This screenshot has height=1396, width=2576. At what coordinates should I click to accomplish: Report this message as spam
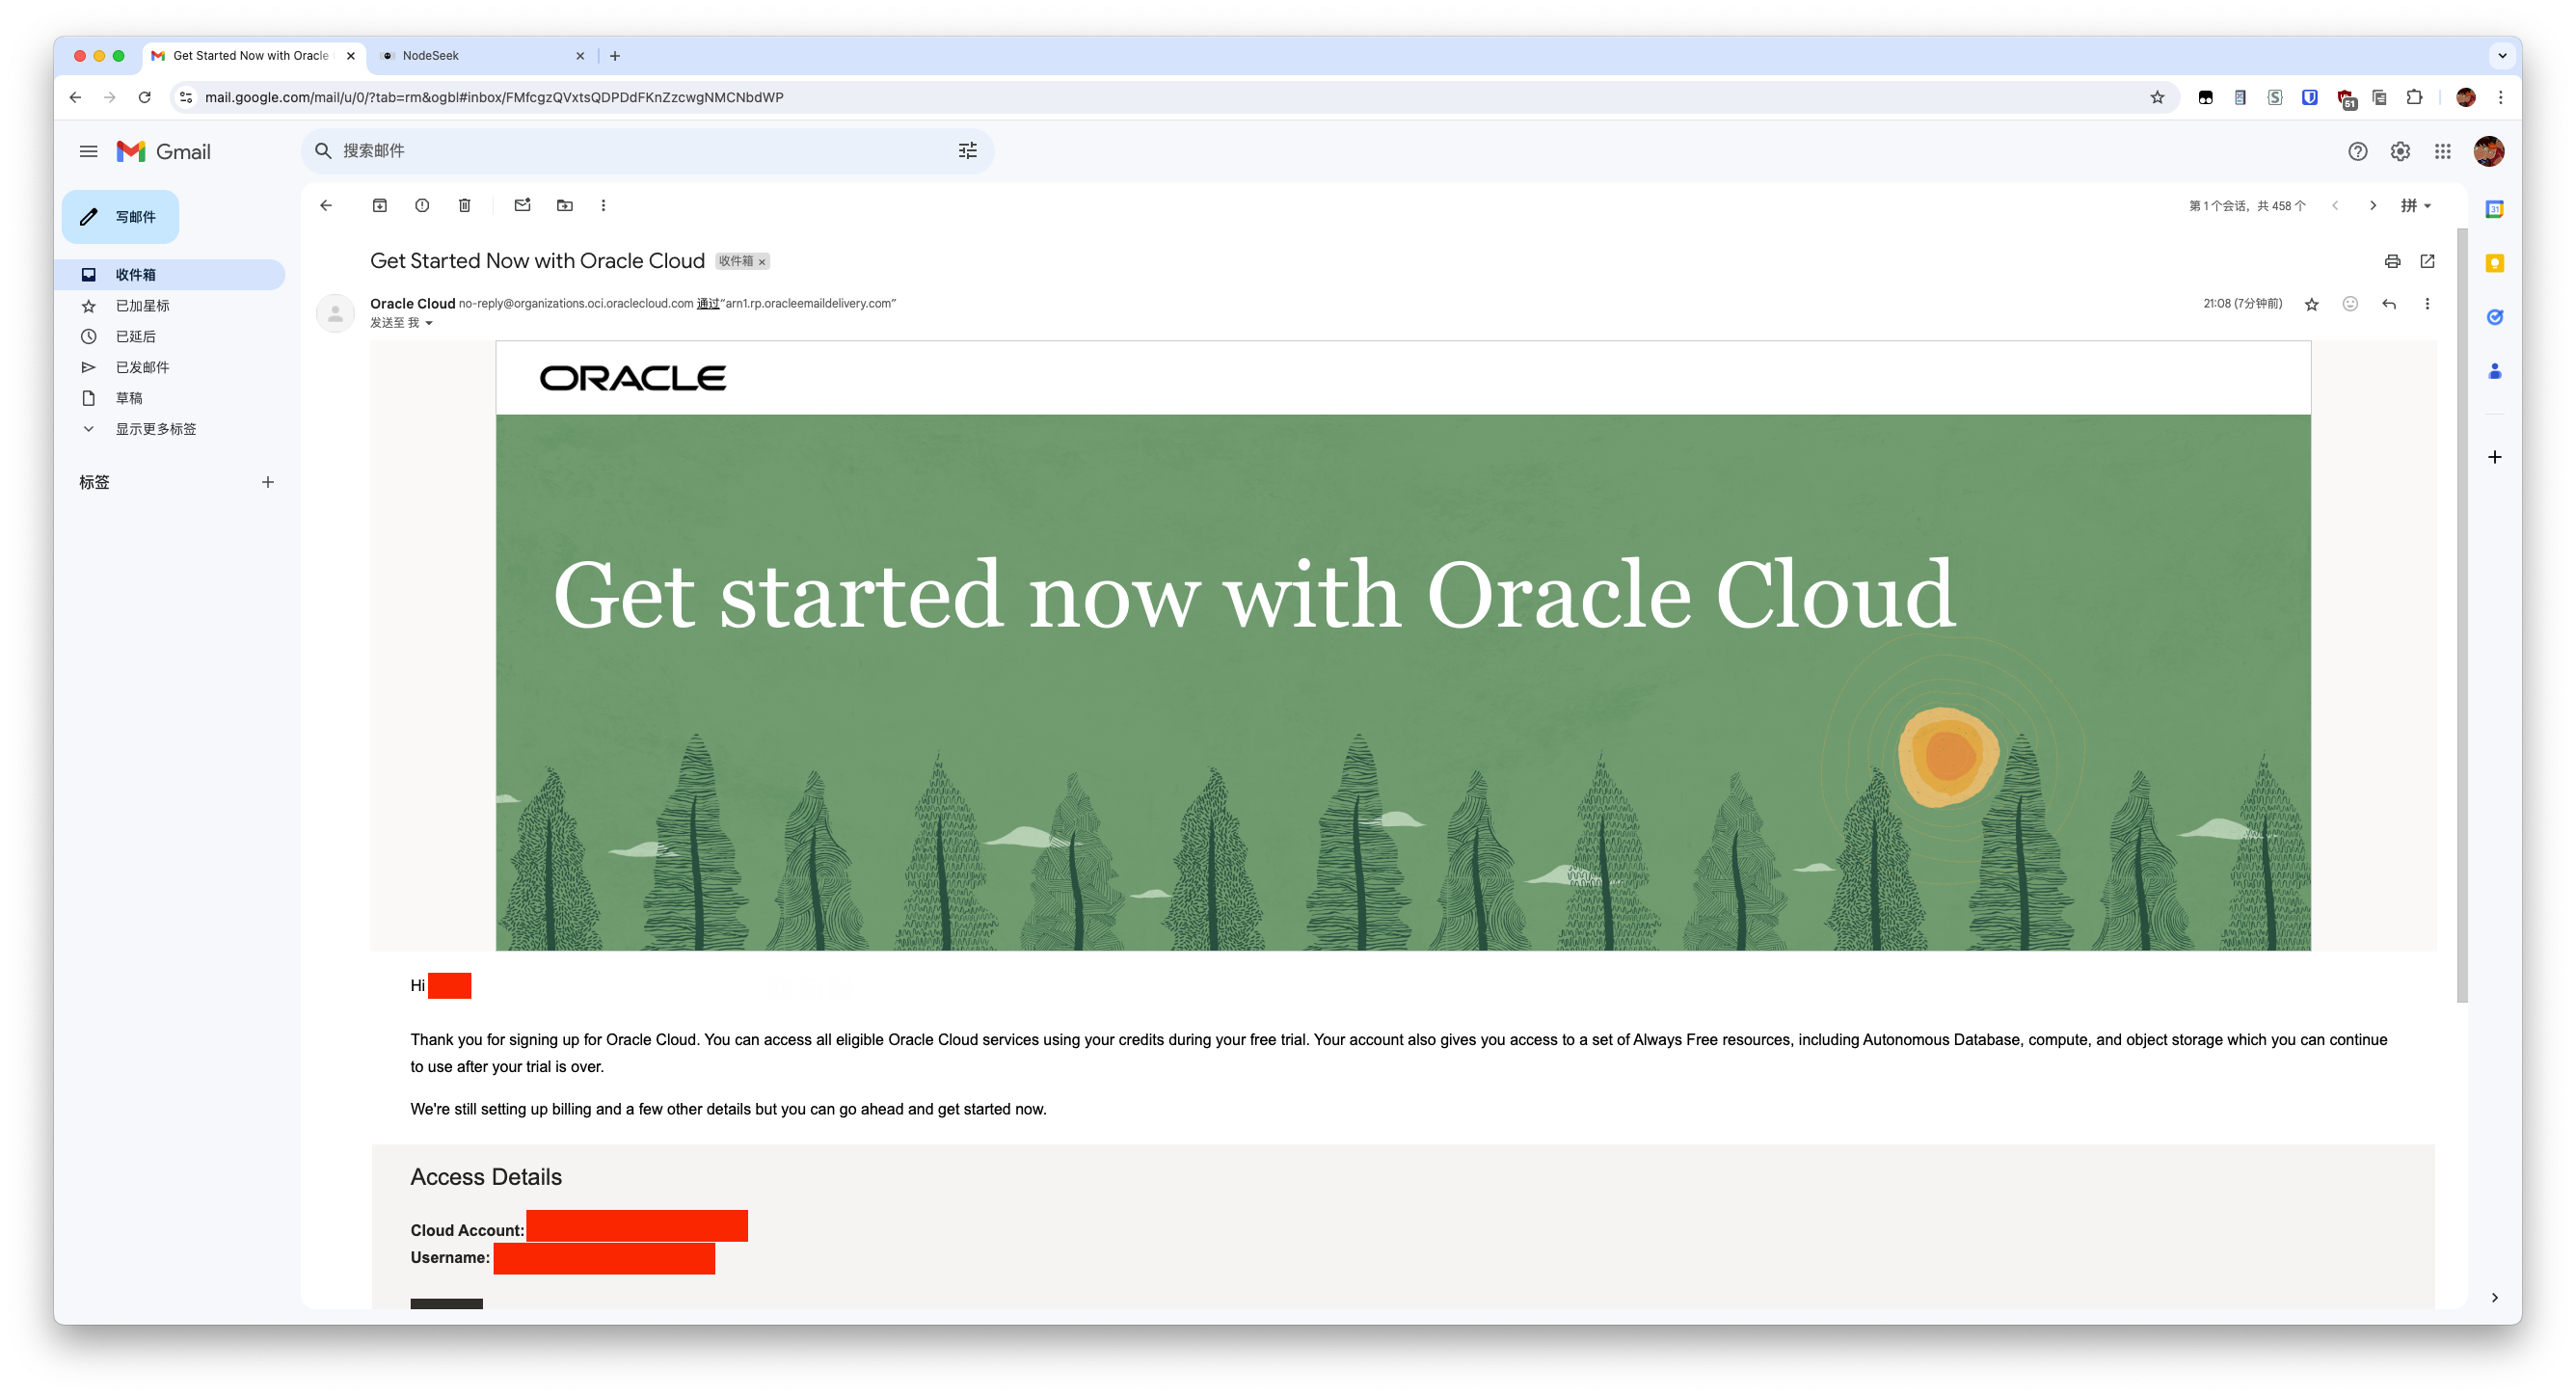(422, 206)
